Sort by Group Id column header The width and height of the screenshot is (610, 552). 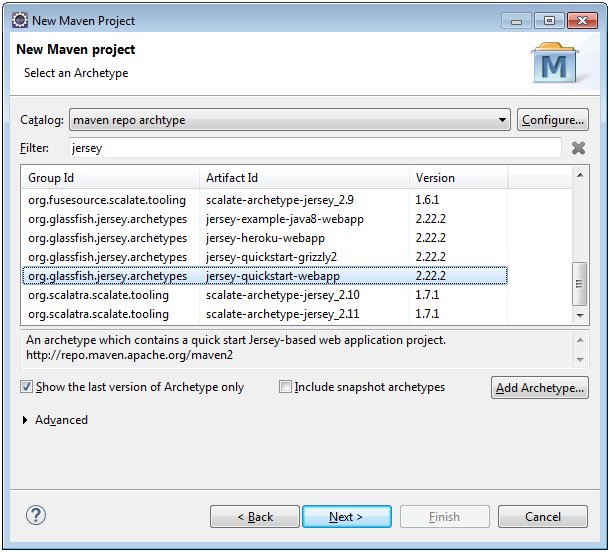click(110, 178)
